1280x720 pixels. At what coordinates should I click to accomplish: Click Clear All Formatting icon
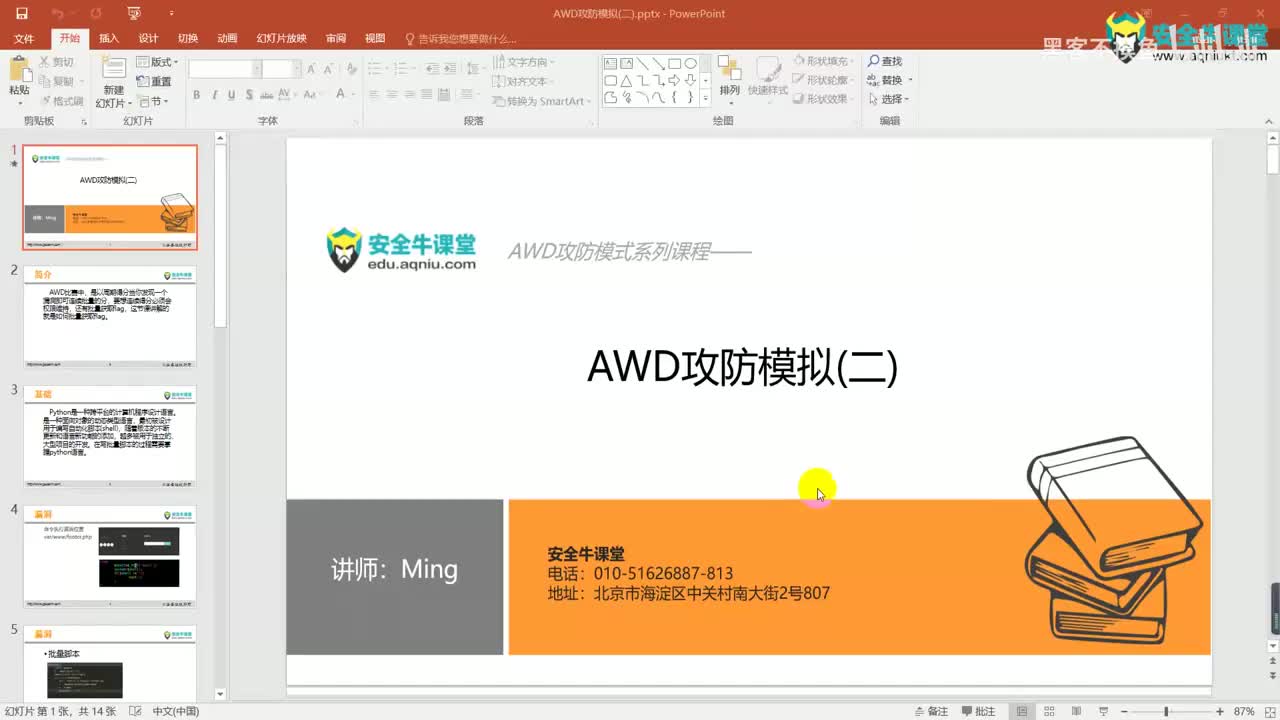click(350, 69)
